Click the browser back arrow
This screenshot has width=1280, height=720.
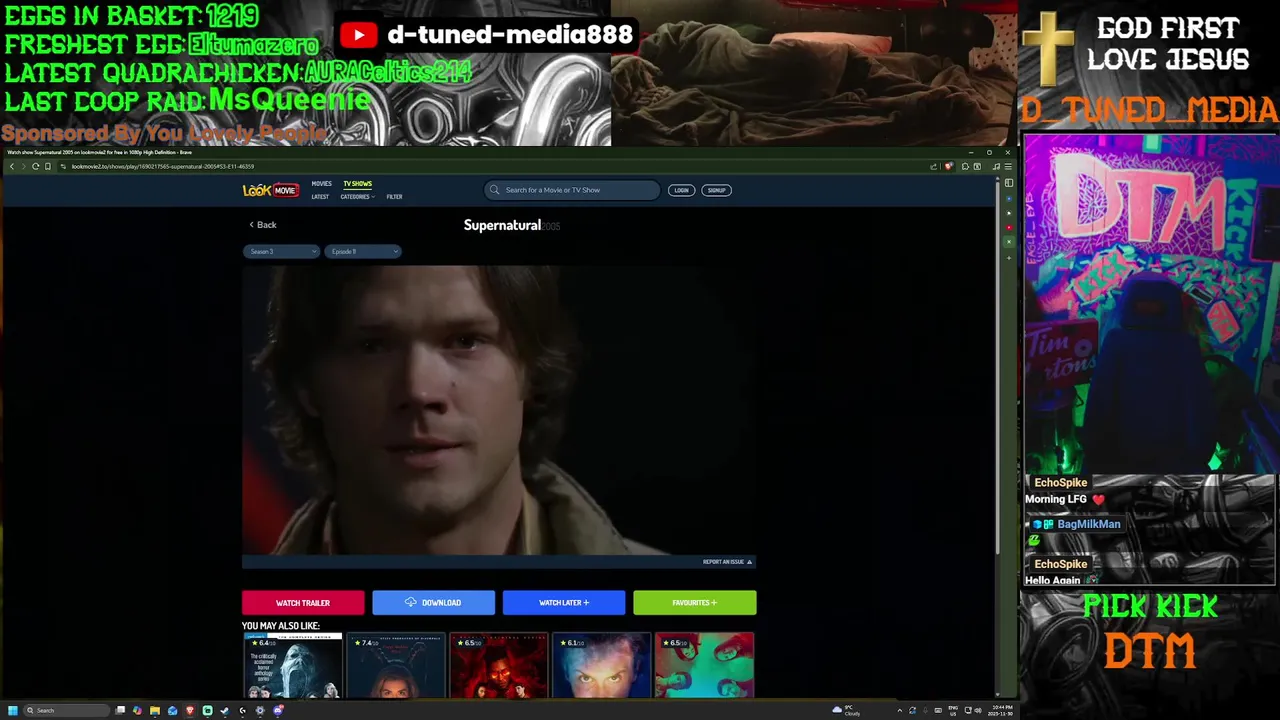click(11, 166)
